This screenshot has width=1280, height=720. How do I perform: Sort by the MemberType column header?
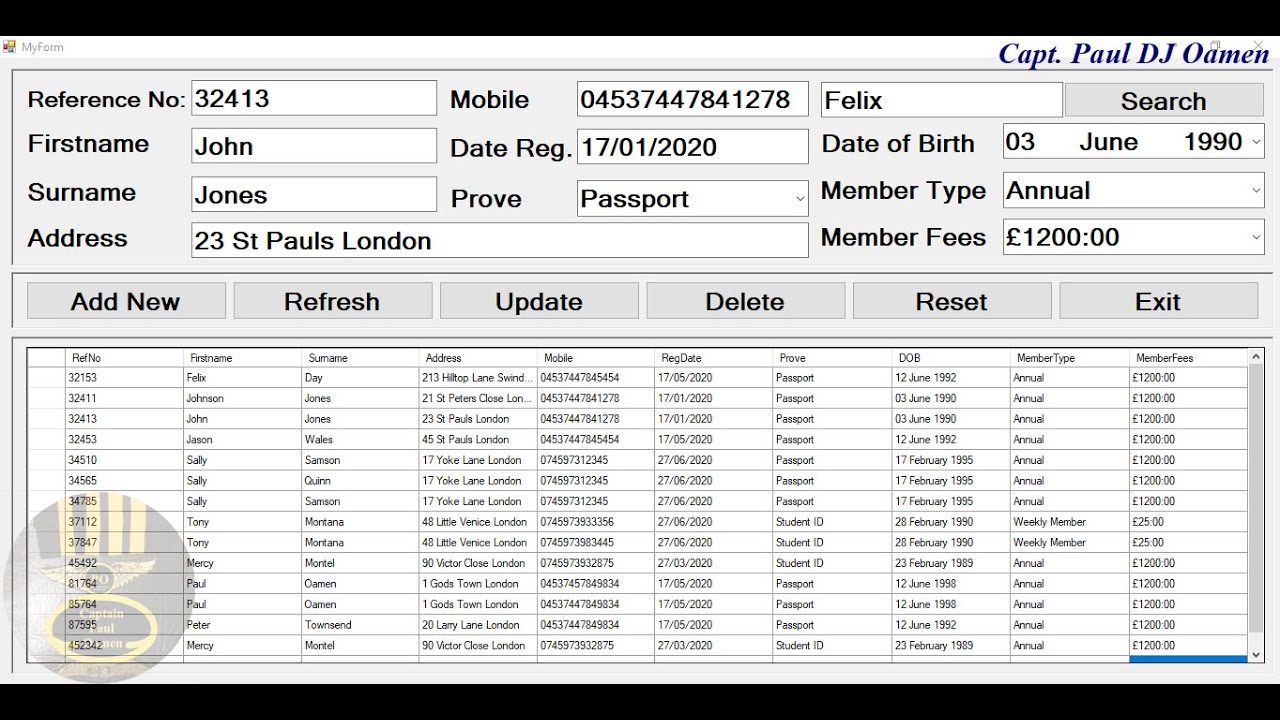(x=1069, y=358)
